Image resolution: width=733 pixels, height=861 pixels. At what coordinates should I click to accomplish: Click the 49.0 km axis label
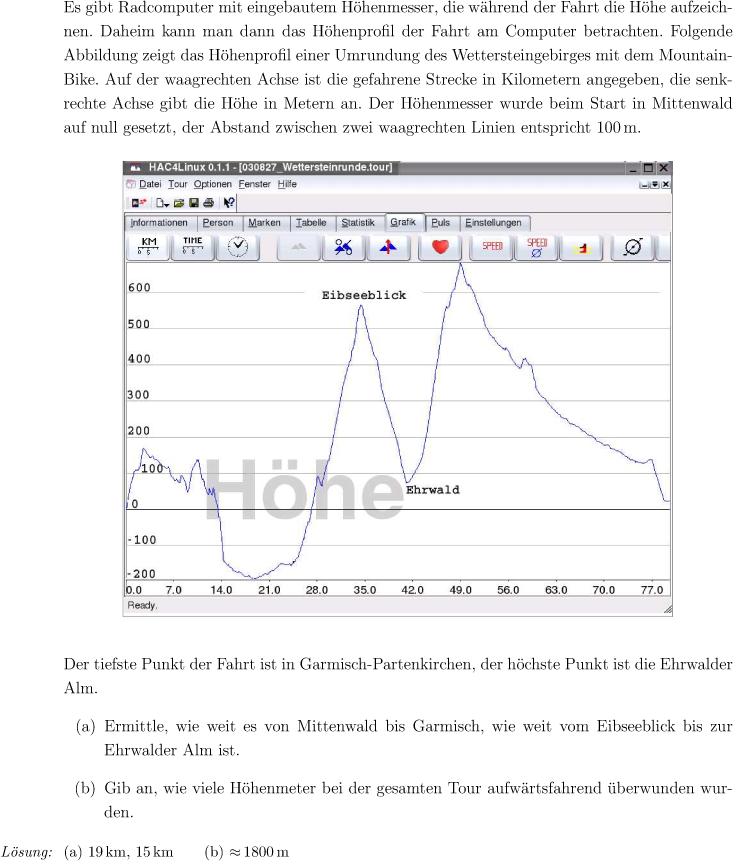[460, 590]
